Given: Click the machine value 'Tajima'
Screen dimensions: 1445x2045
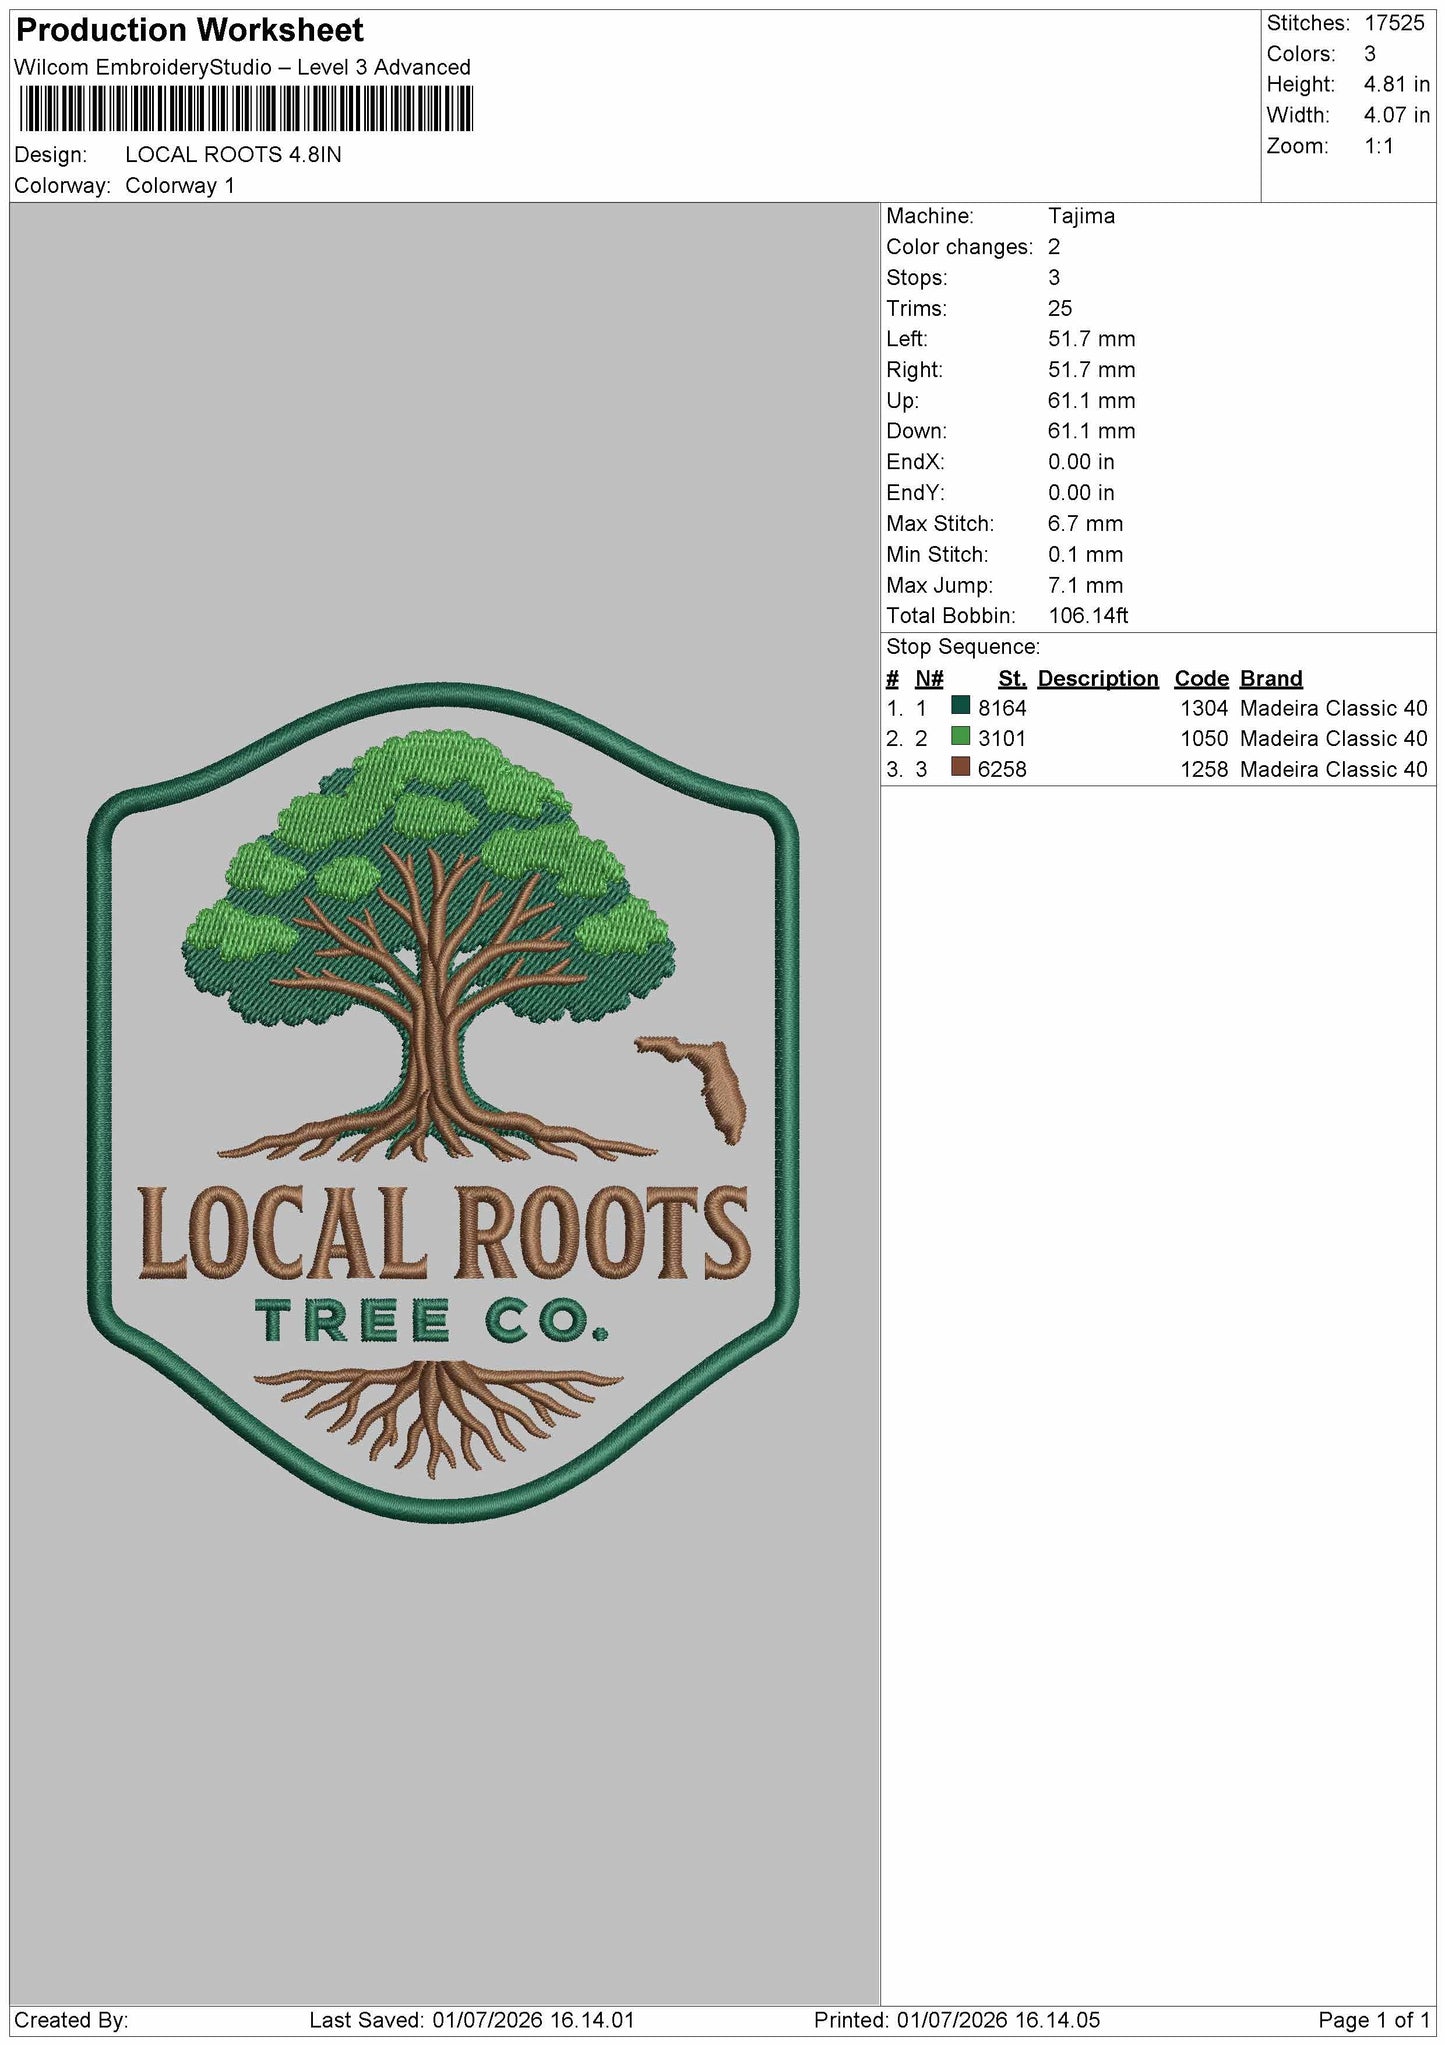Looking at the screenshot, I should 1081,216.
